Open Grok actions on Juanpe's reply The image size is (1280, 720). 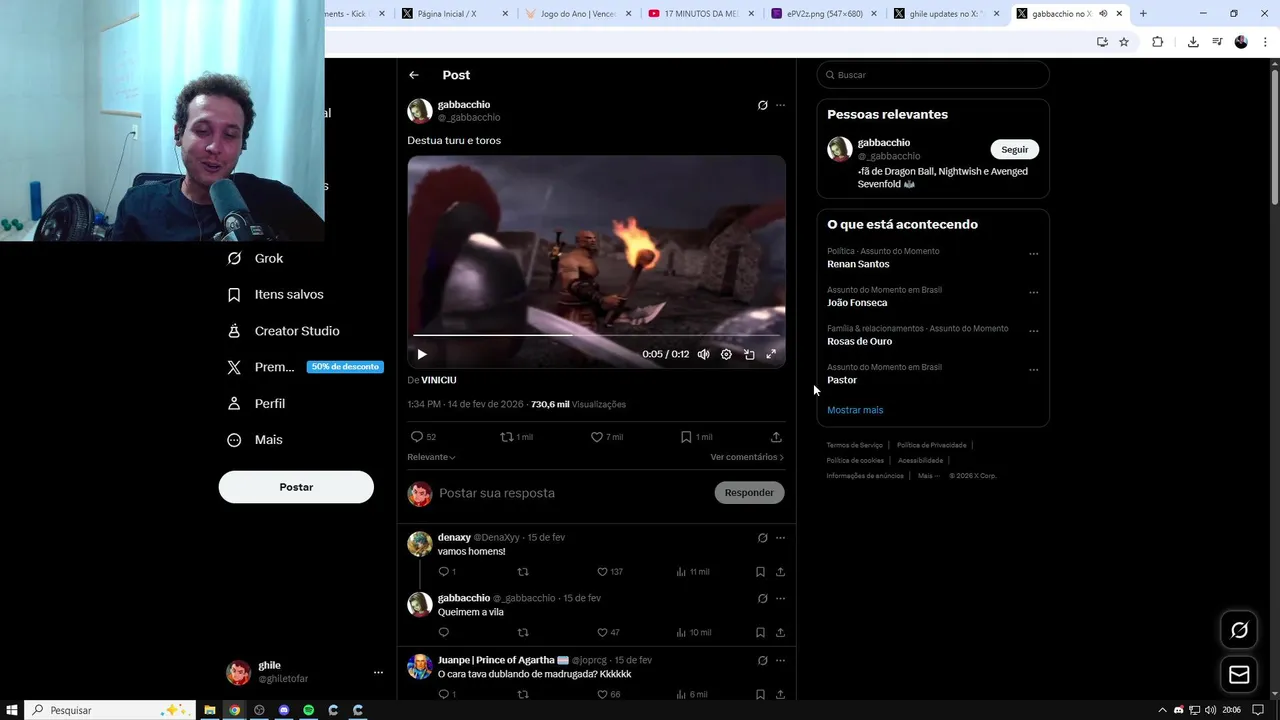pos(763,661)
